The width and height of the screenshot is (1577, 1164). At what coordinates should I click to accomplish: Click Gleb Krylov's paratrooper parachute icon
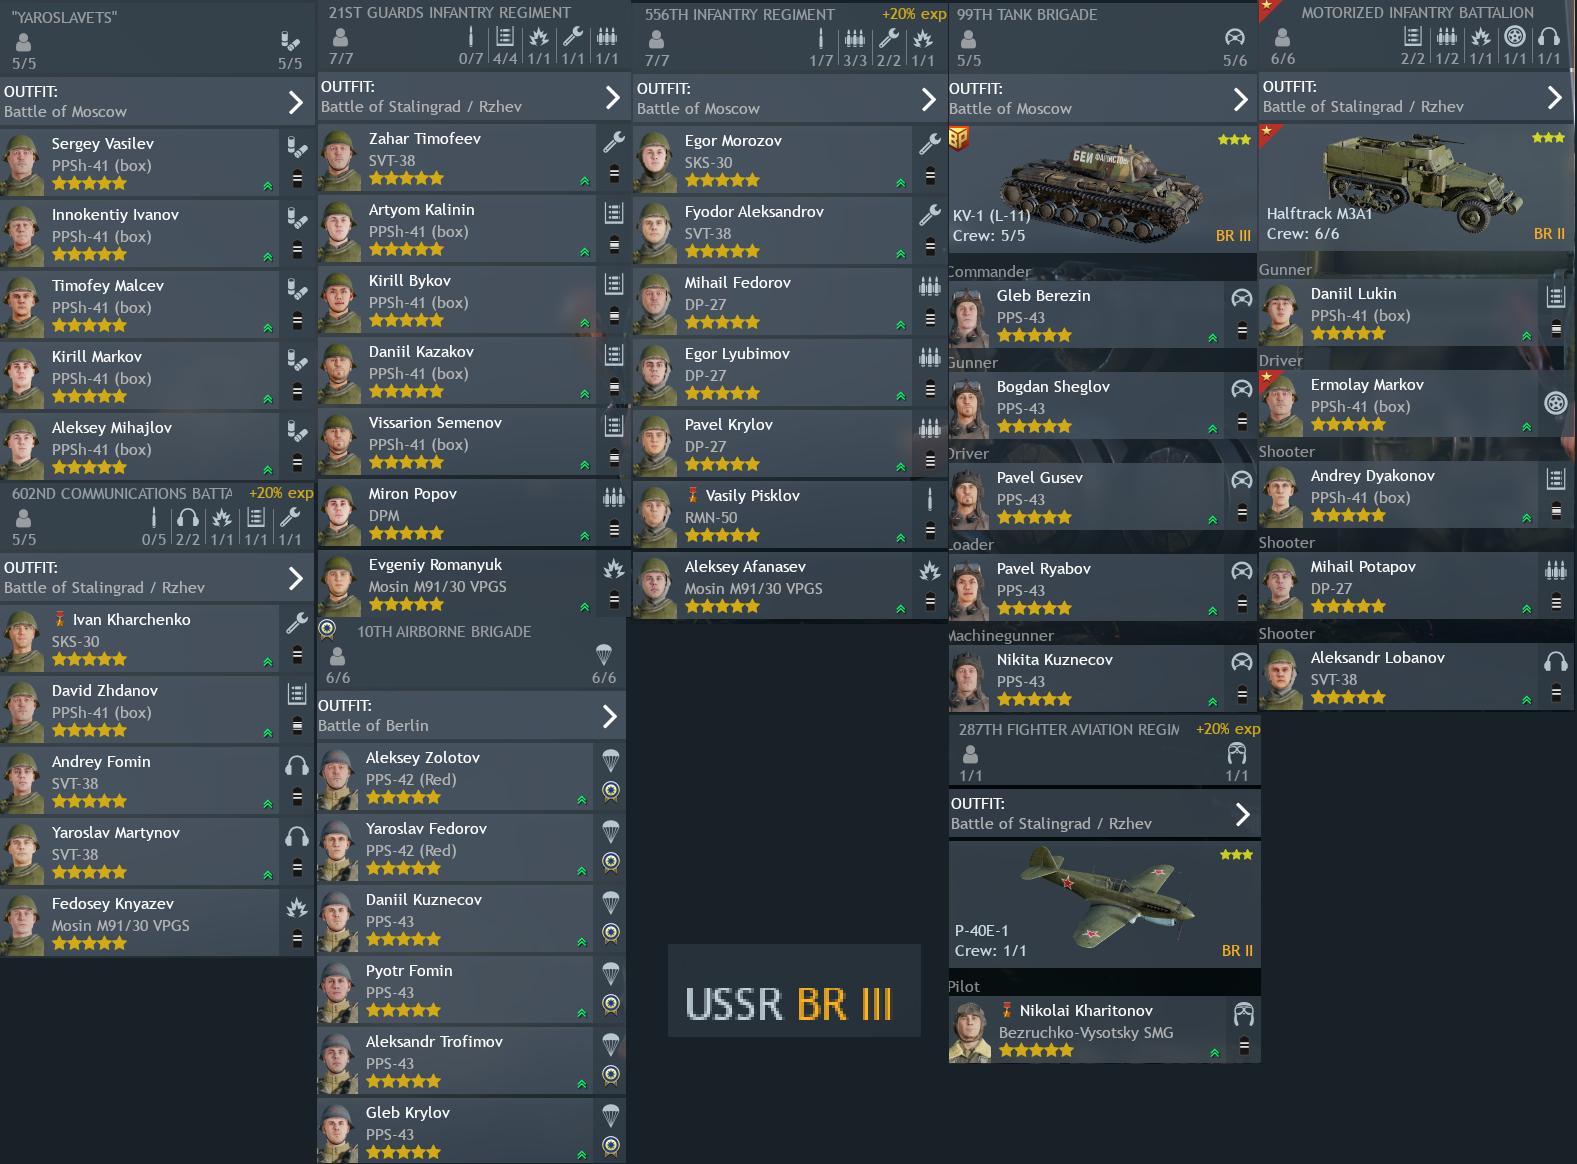(611, 1115)
